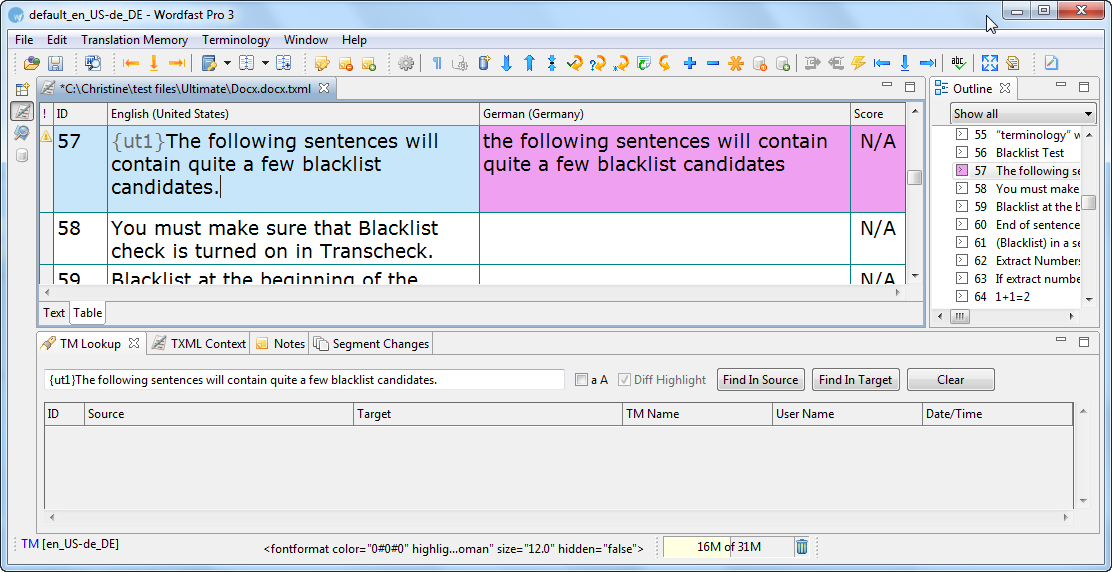Open the Window menu
The width and height of the screenshot is (1112, 572).
[x=306, y=40]
